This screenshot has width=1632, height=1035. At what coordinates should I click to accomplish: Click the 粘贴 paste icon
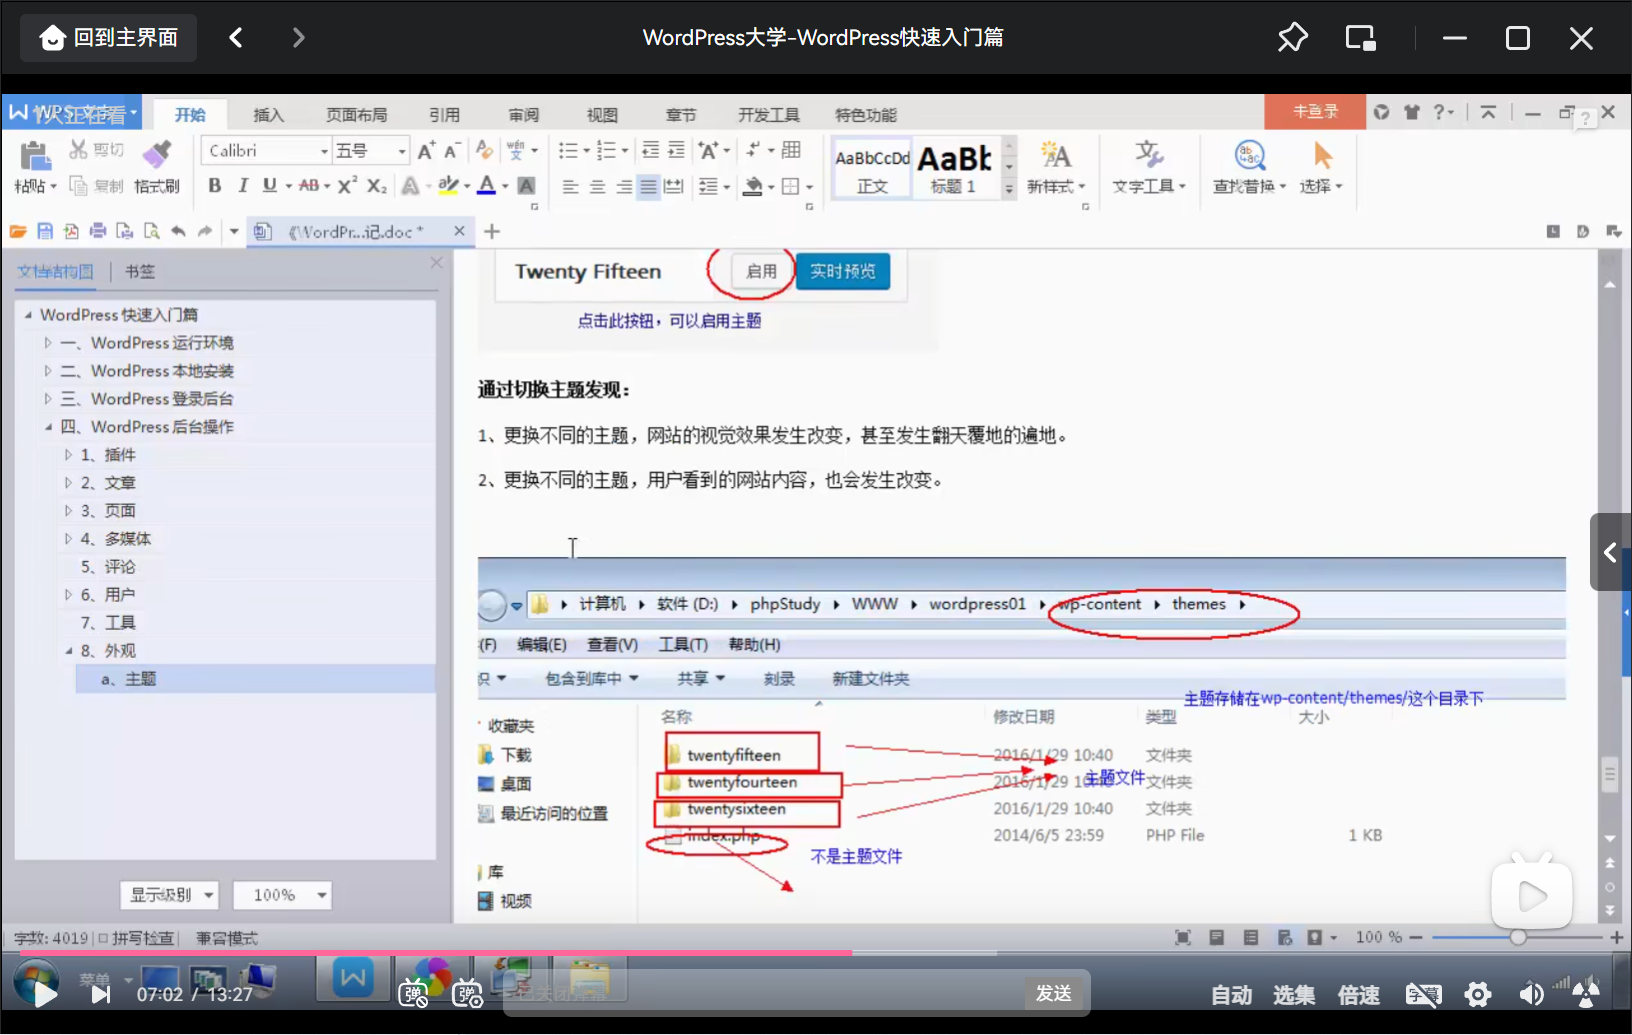[34, 157]
